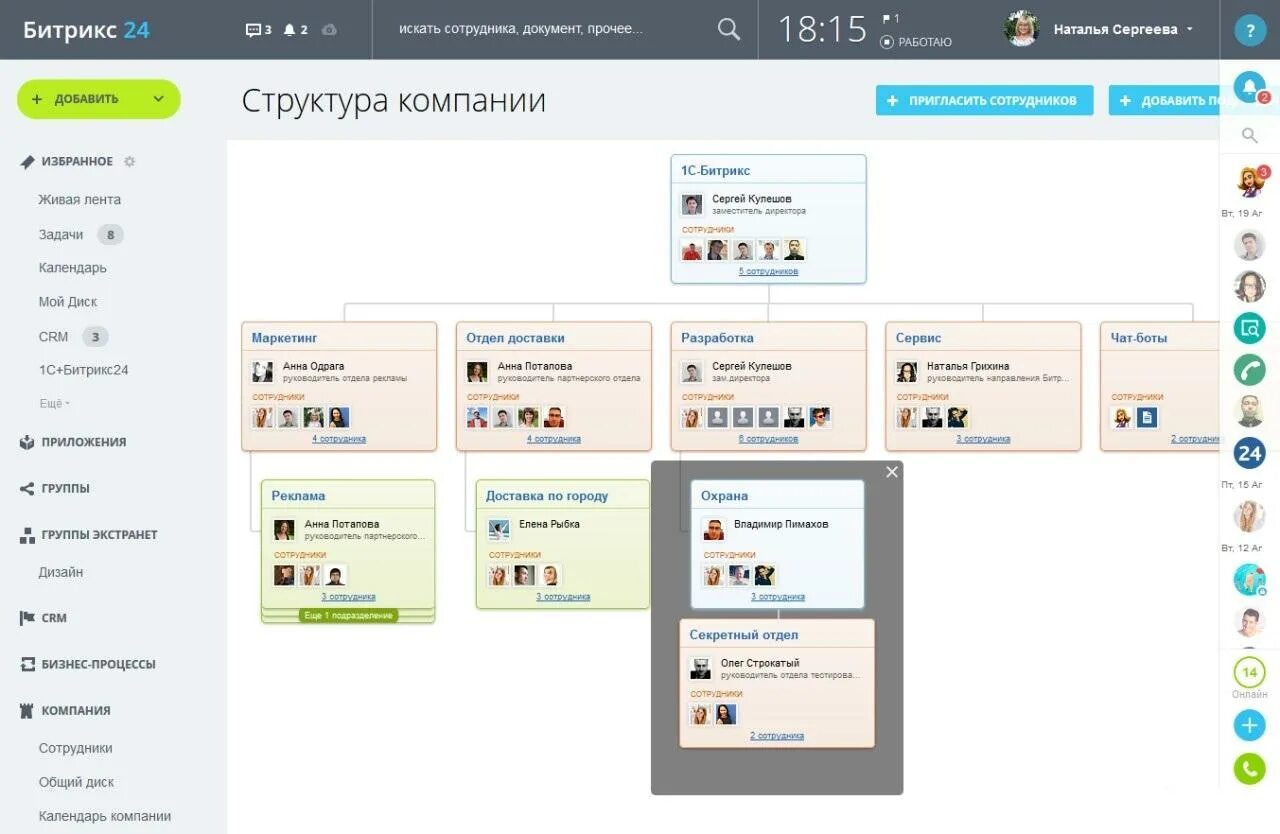Close the gray Охрана overlay panel
Screen dimensions: 1280x834
coord(892,472)
